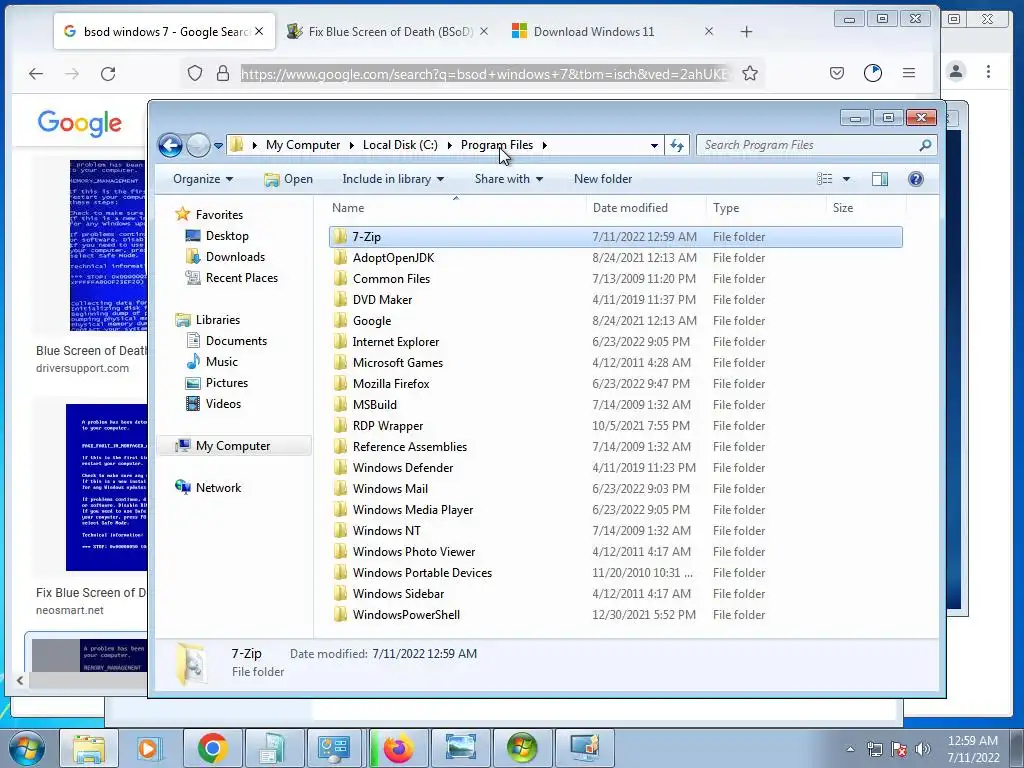1024x768 pixels.
Task: Bookmark this page with the star icon
Action: click(x=750, y=73)
